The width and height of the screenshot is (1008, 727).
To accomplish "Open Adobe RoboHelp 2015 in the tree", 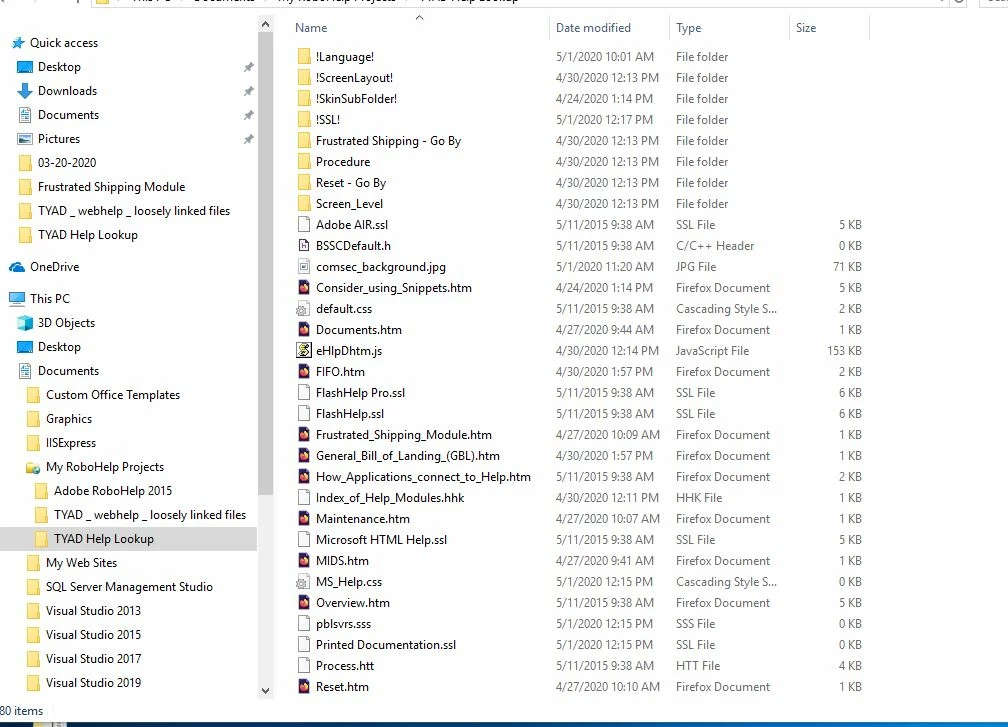I will [x=112, y=491].
